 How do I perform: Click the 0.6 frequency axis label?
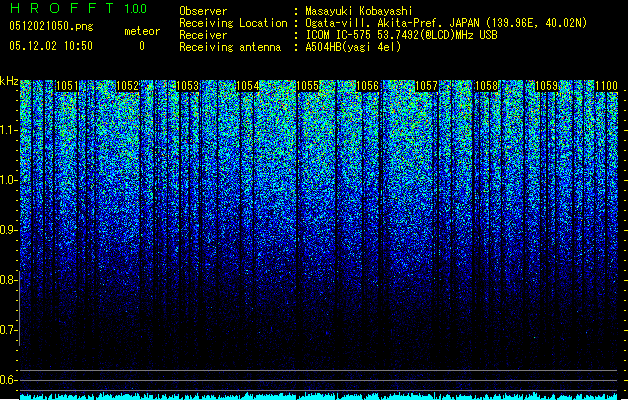[9, 380]
